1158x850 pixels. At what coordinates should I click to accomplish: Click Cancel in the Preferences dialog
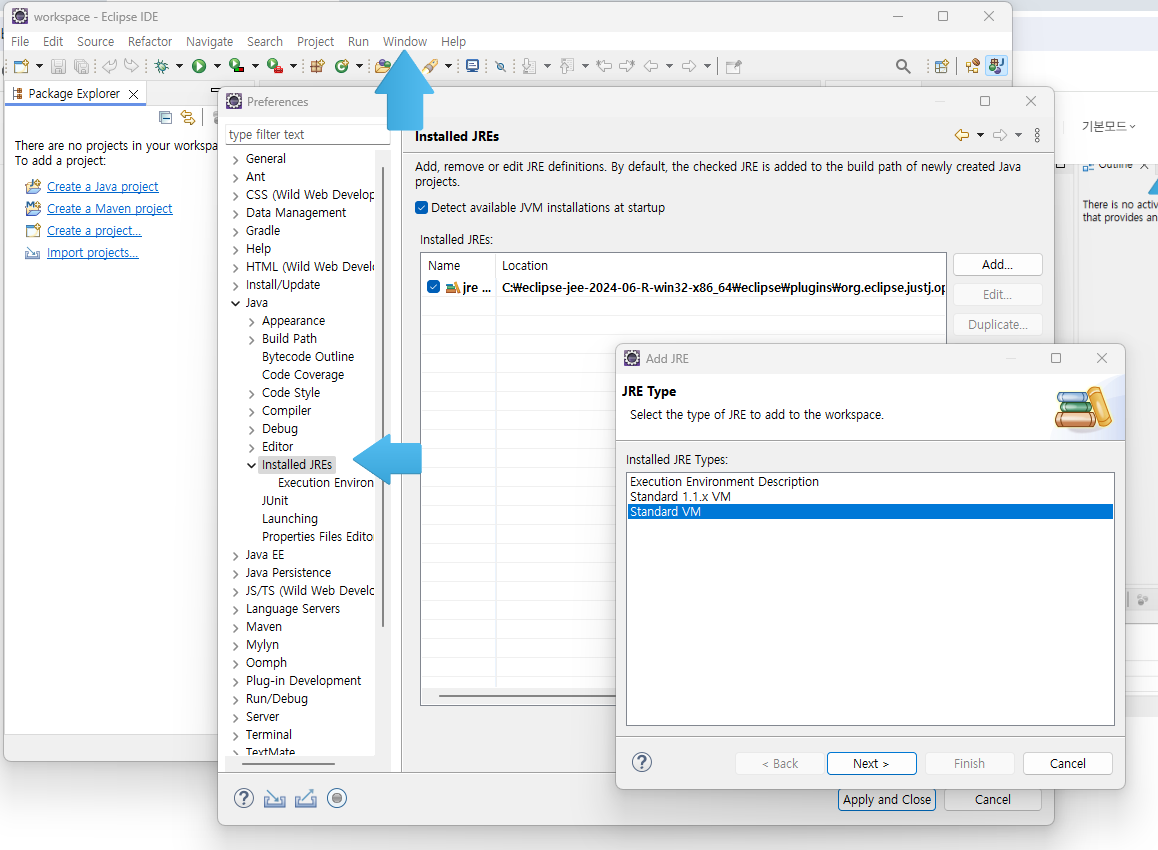point(992,800)
